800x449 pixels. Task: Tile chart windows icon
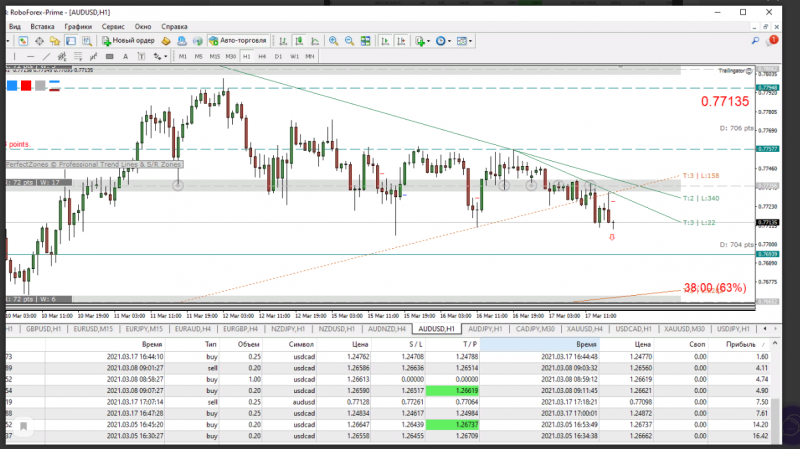point(366,41)
